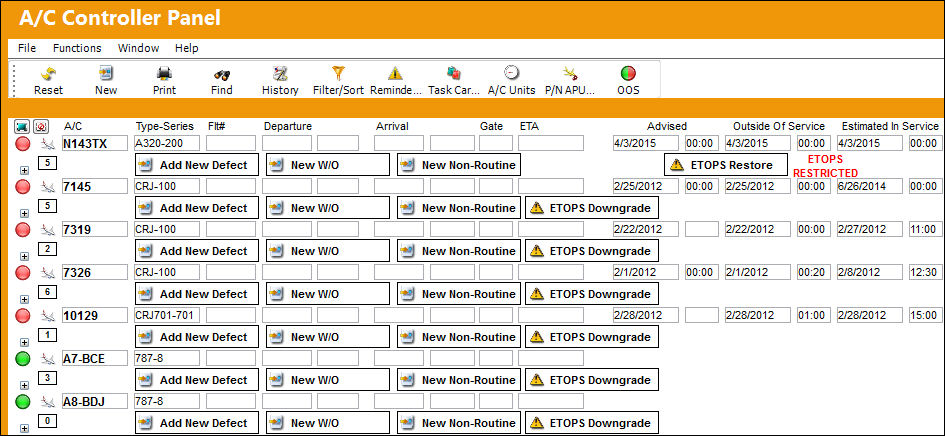Viewport: 945px width, 436px height.
Task: Click the count box 3 under A7-BCE
Action: pyautogui.click(x=48, y=378)
